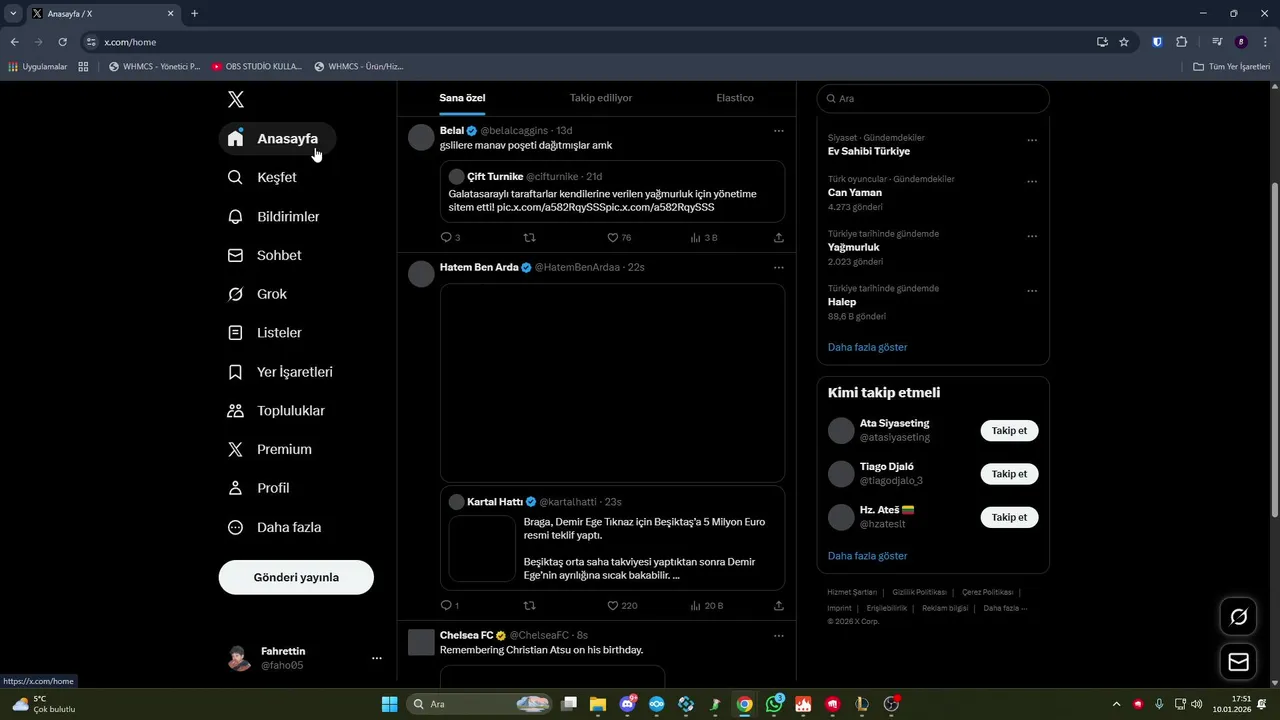Share Hatem Ben Arda's post
The width and height of the screenshot is (1280, 720).
tap(779, 605)
